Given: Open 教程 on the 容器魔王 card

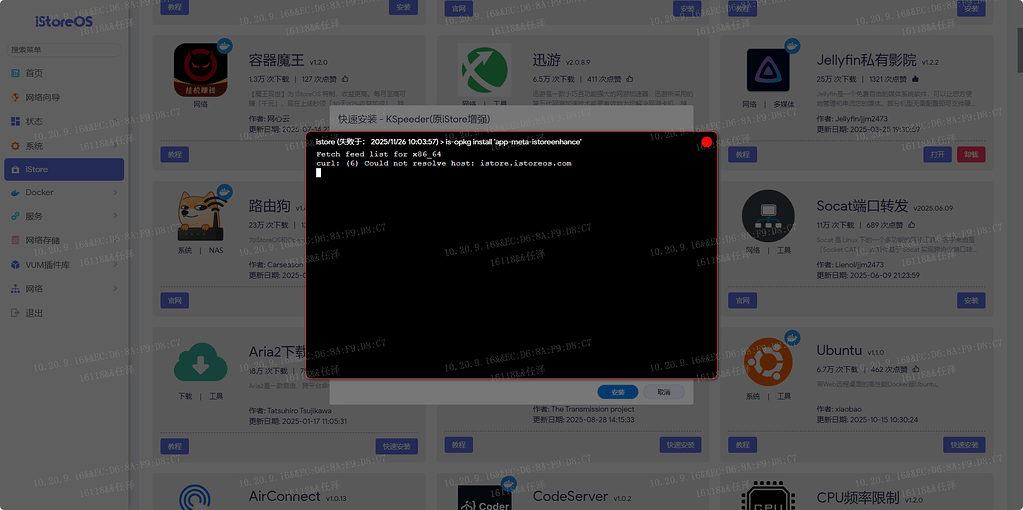Looking at the screenshot, I should pos(174,155).
